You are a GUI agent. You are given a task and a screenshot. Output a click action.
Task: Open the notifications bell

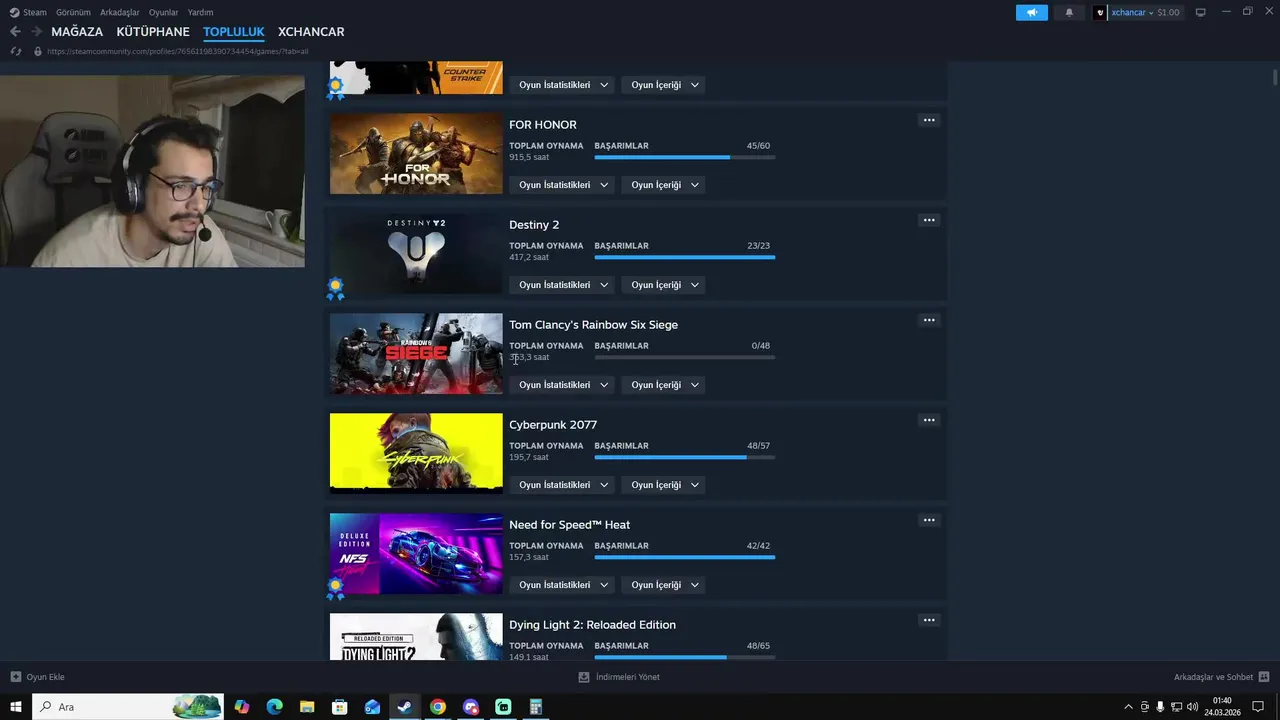click(1069, 12)
